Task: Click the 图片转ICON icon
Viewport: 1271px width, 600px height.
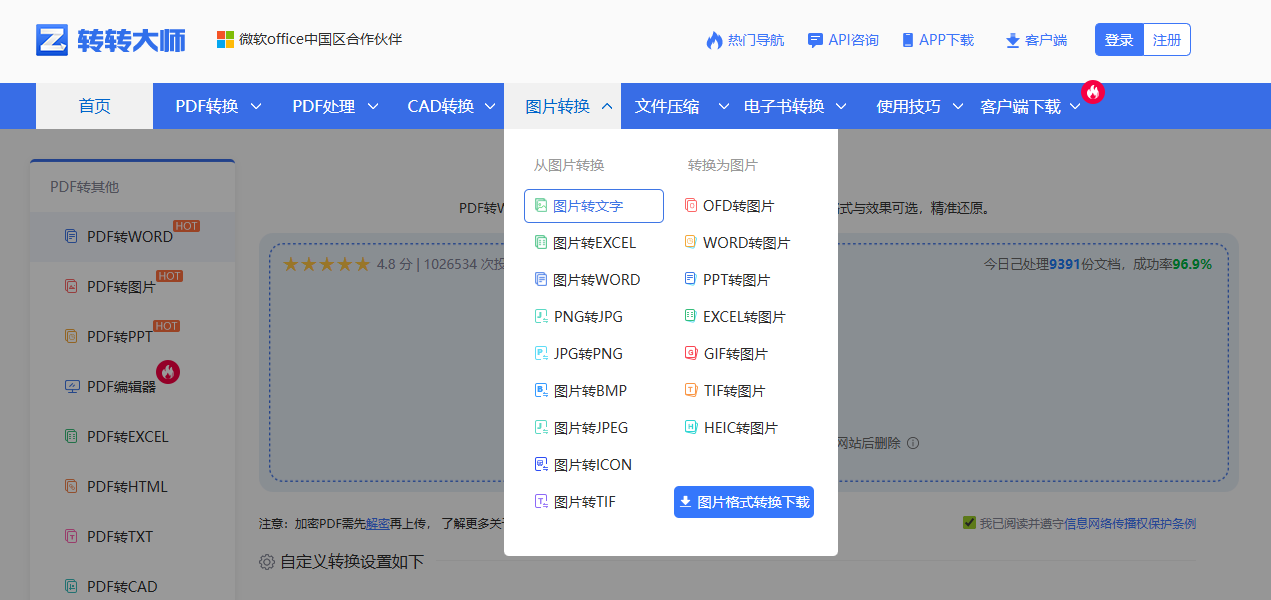Action: click(x=541, y=465)
